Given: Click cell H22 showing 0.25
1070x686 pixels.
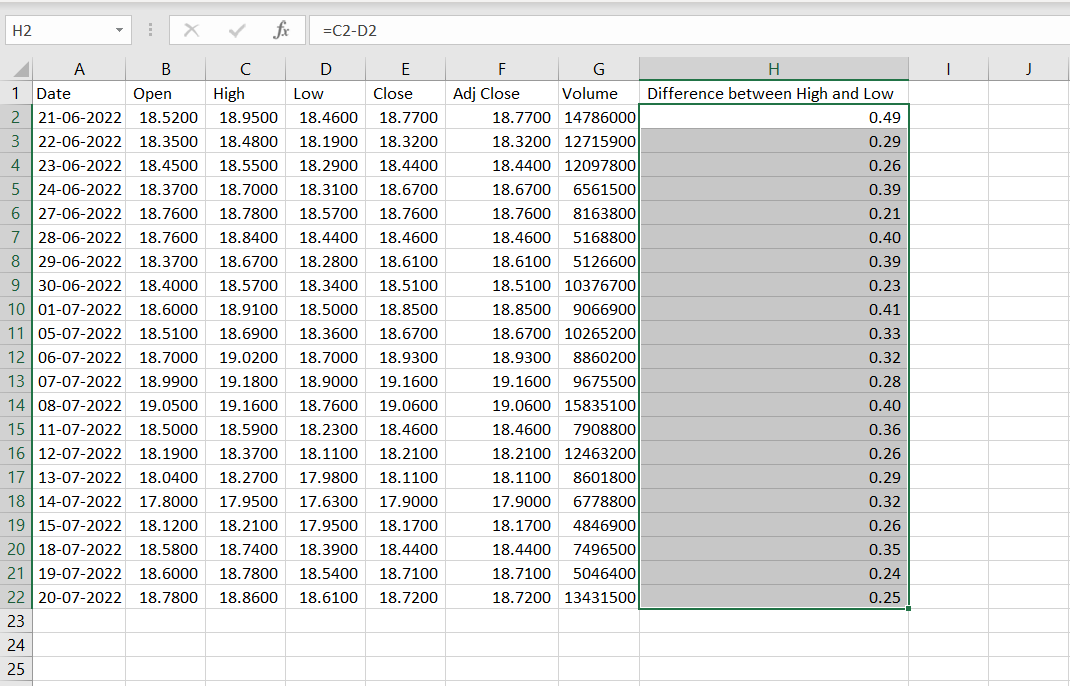Looking at the screenshot, I should tap(774, 597).
